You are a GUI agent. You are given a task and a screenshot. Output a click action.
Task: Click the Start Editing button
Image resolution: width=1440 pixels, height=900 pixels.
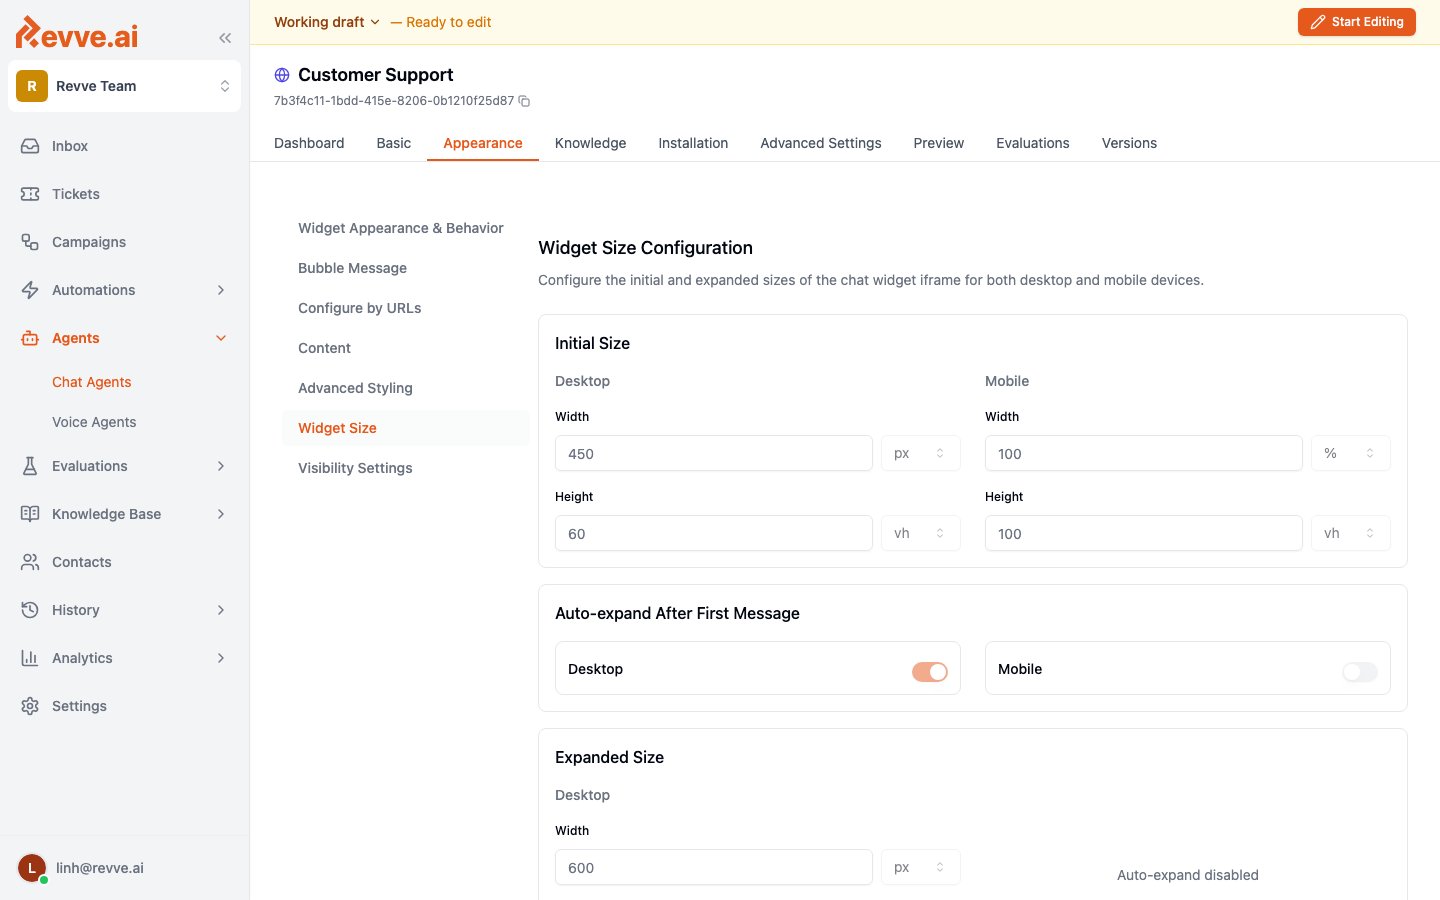1357,22
